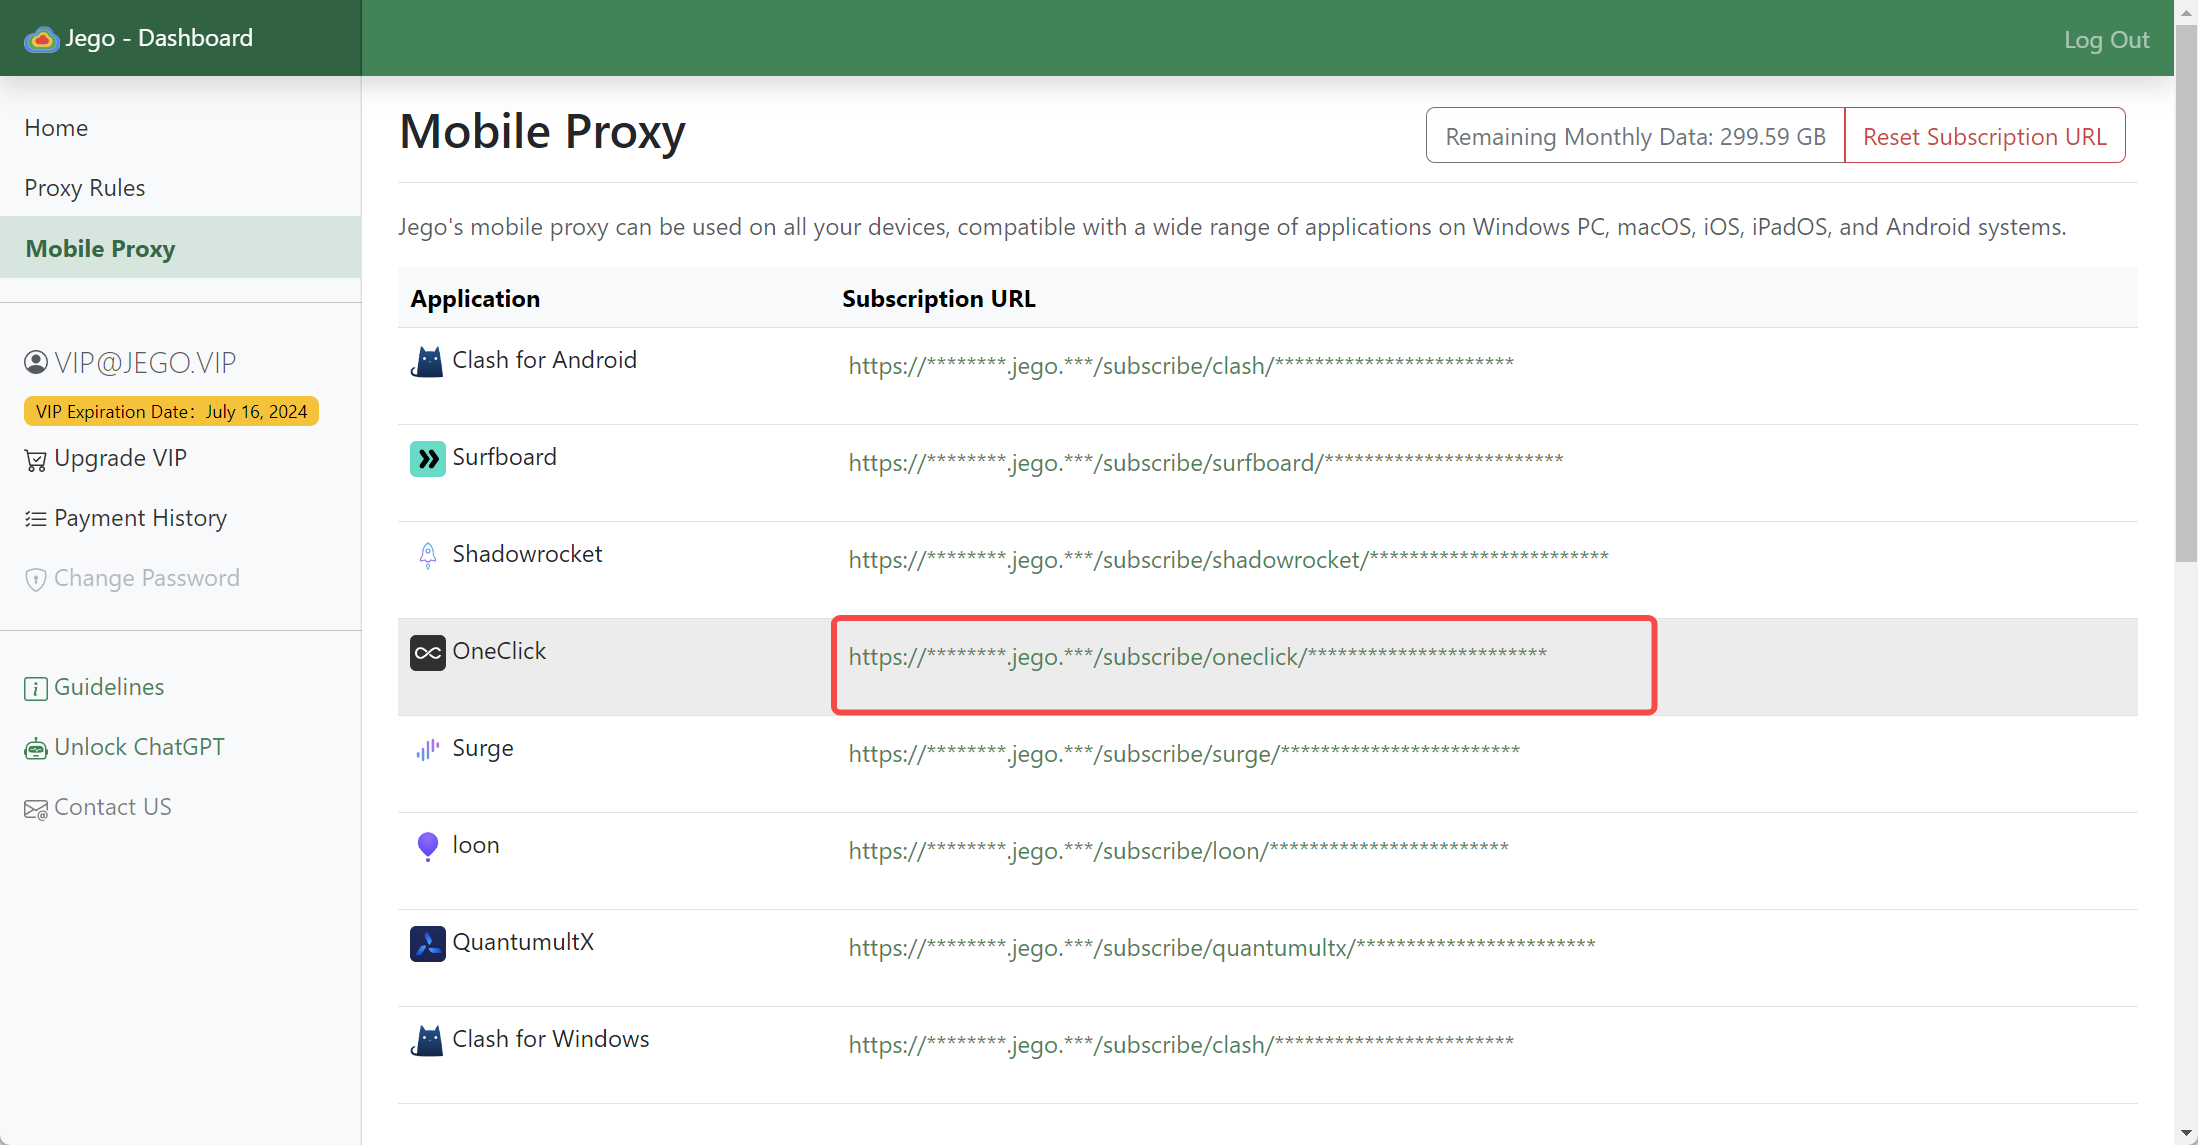This screenshot has height=1145, width=2198.
Task: Open the Guidelines link
Action: (109, 687)
